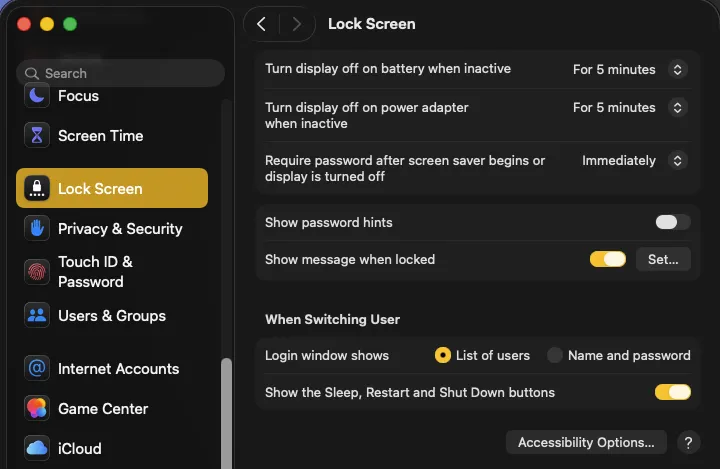Image resolution: width=720 pixels, height=469 pixels.
Task: Click the Privacy & Security hand icon
Action: (x=37, y=228)
